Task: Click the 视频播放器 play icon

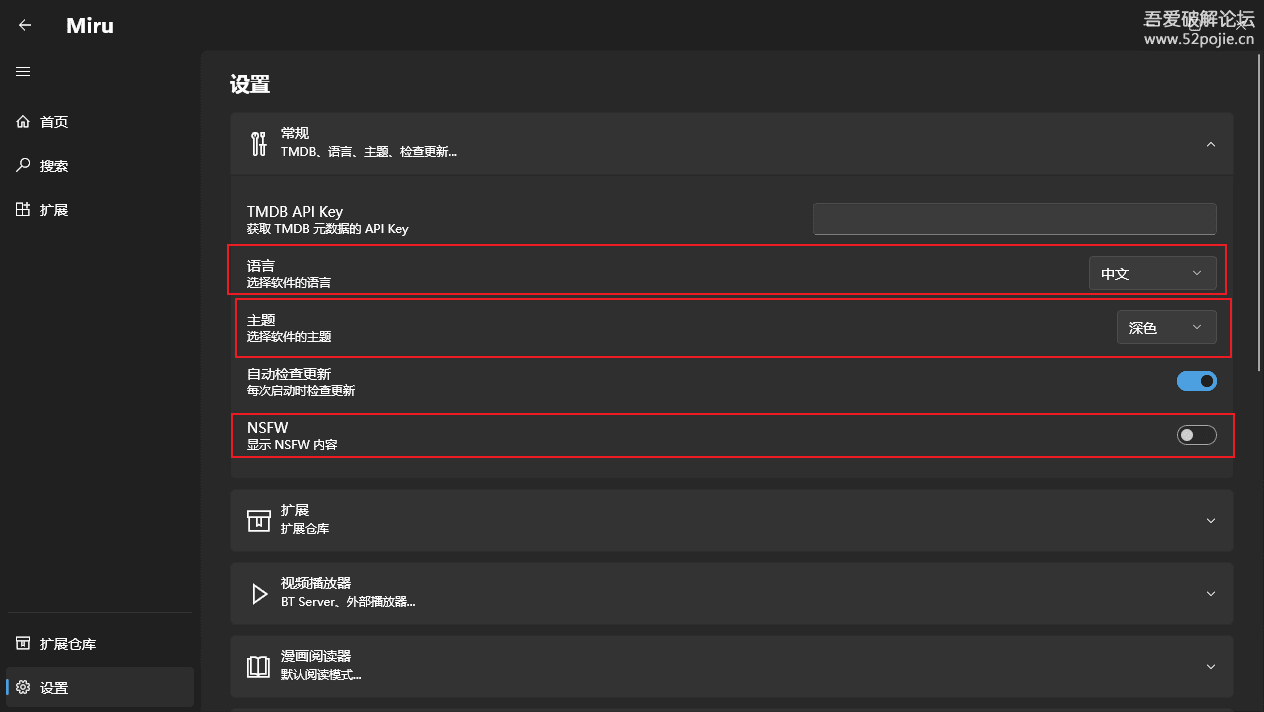Action: 259,594
